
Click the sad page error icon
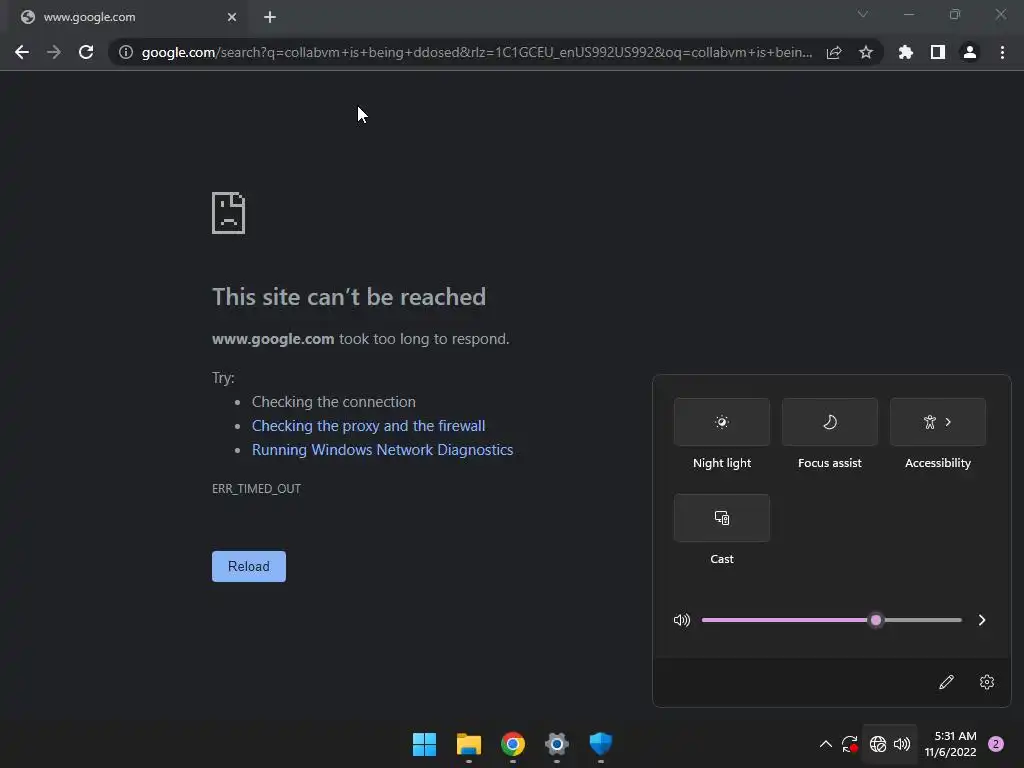(x=229, y=213)
